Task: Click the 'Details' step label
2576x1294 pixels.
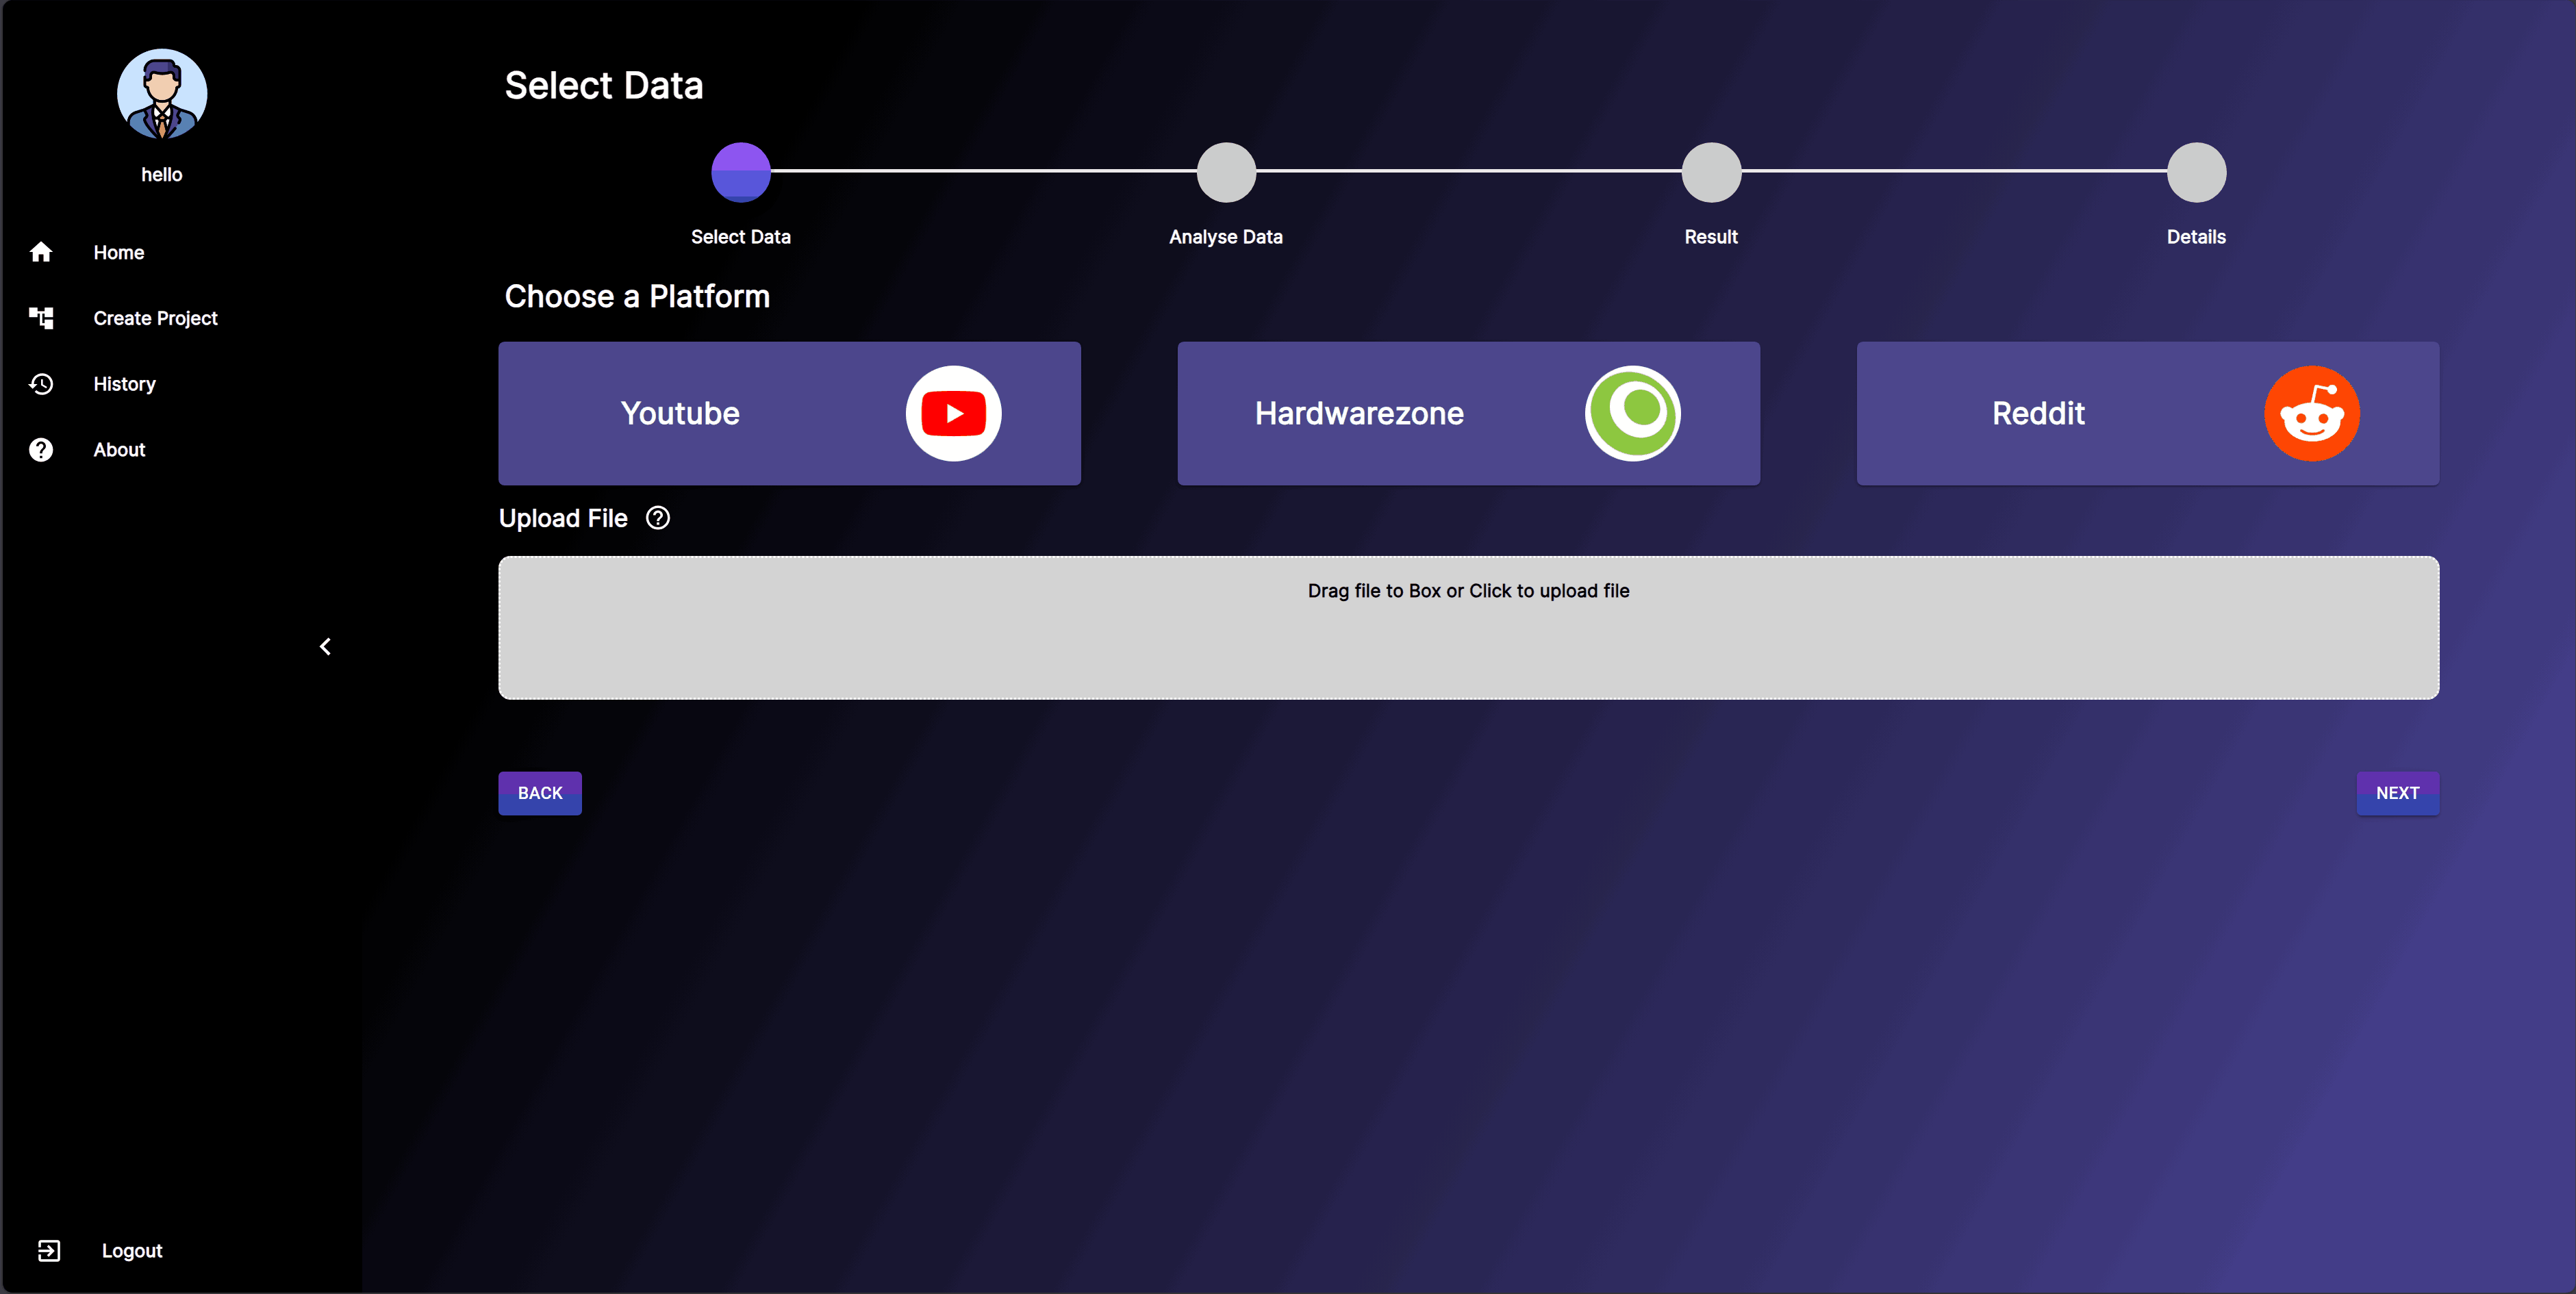Action: [x=2196, y=237]
